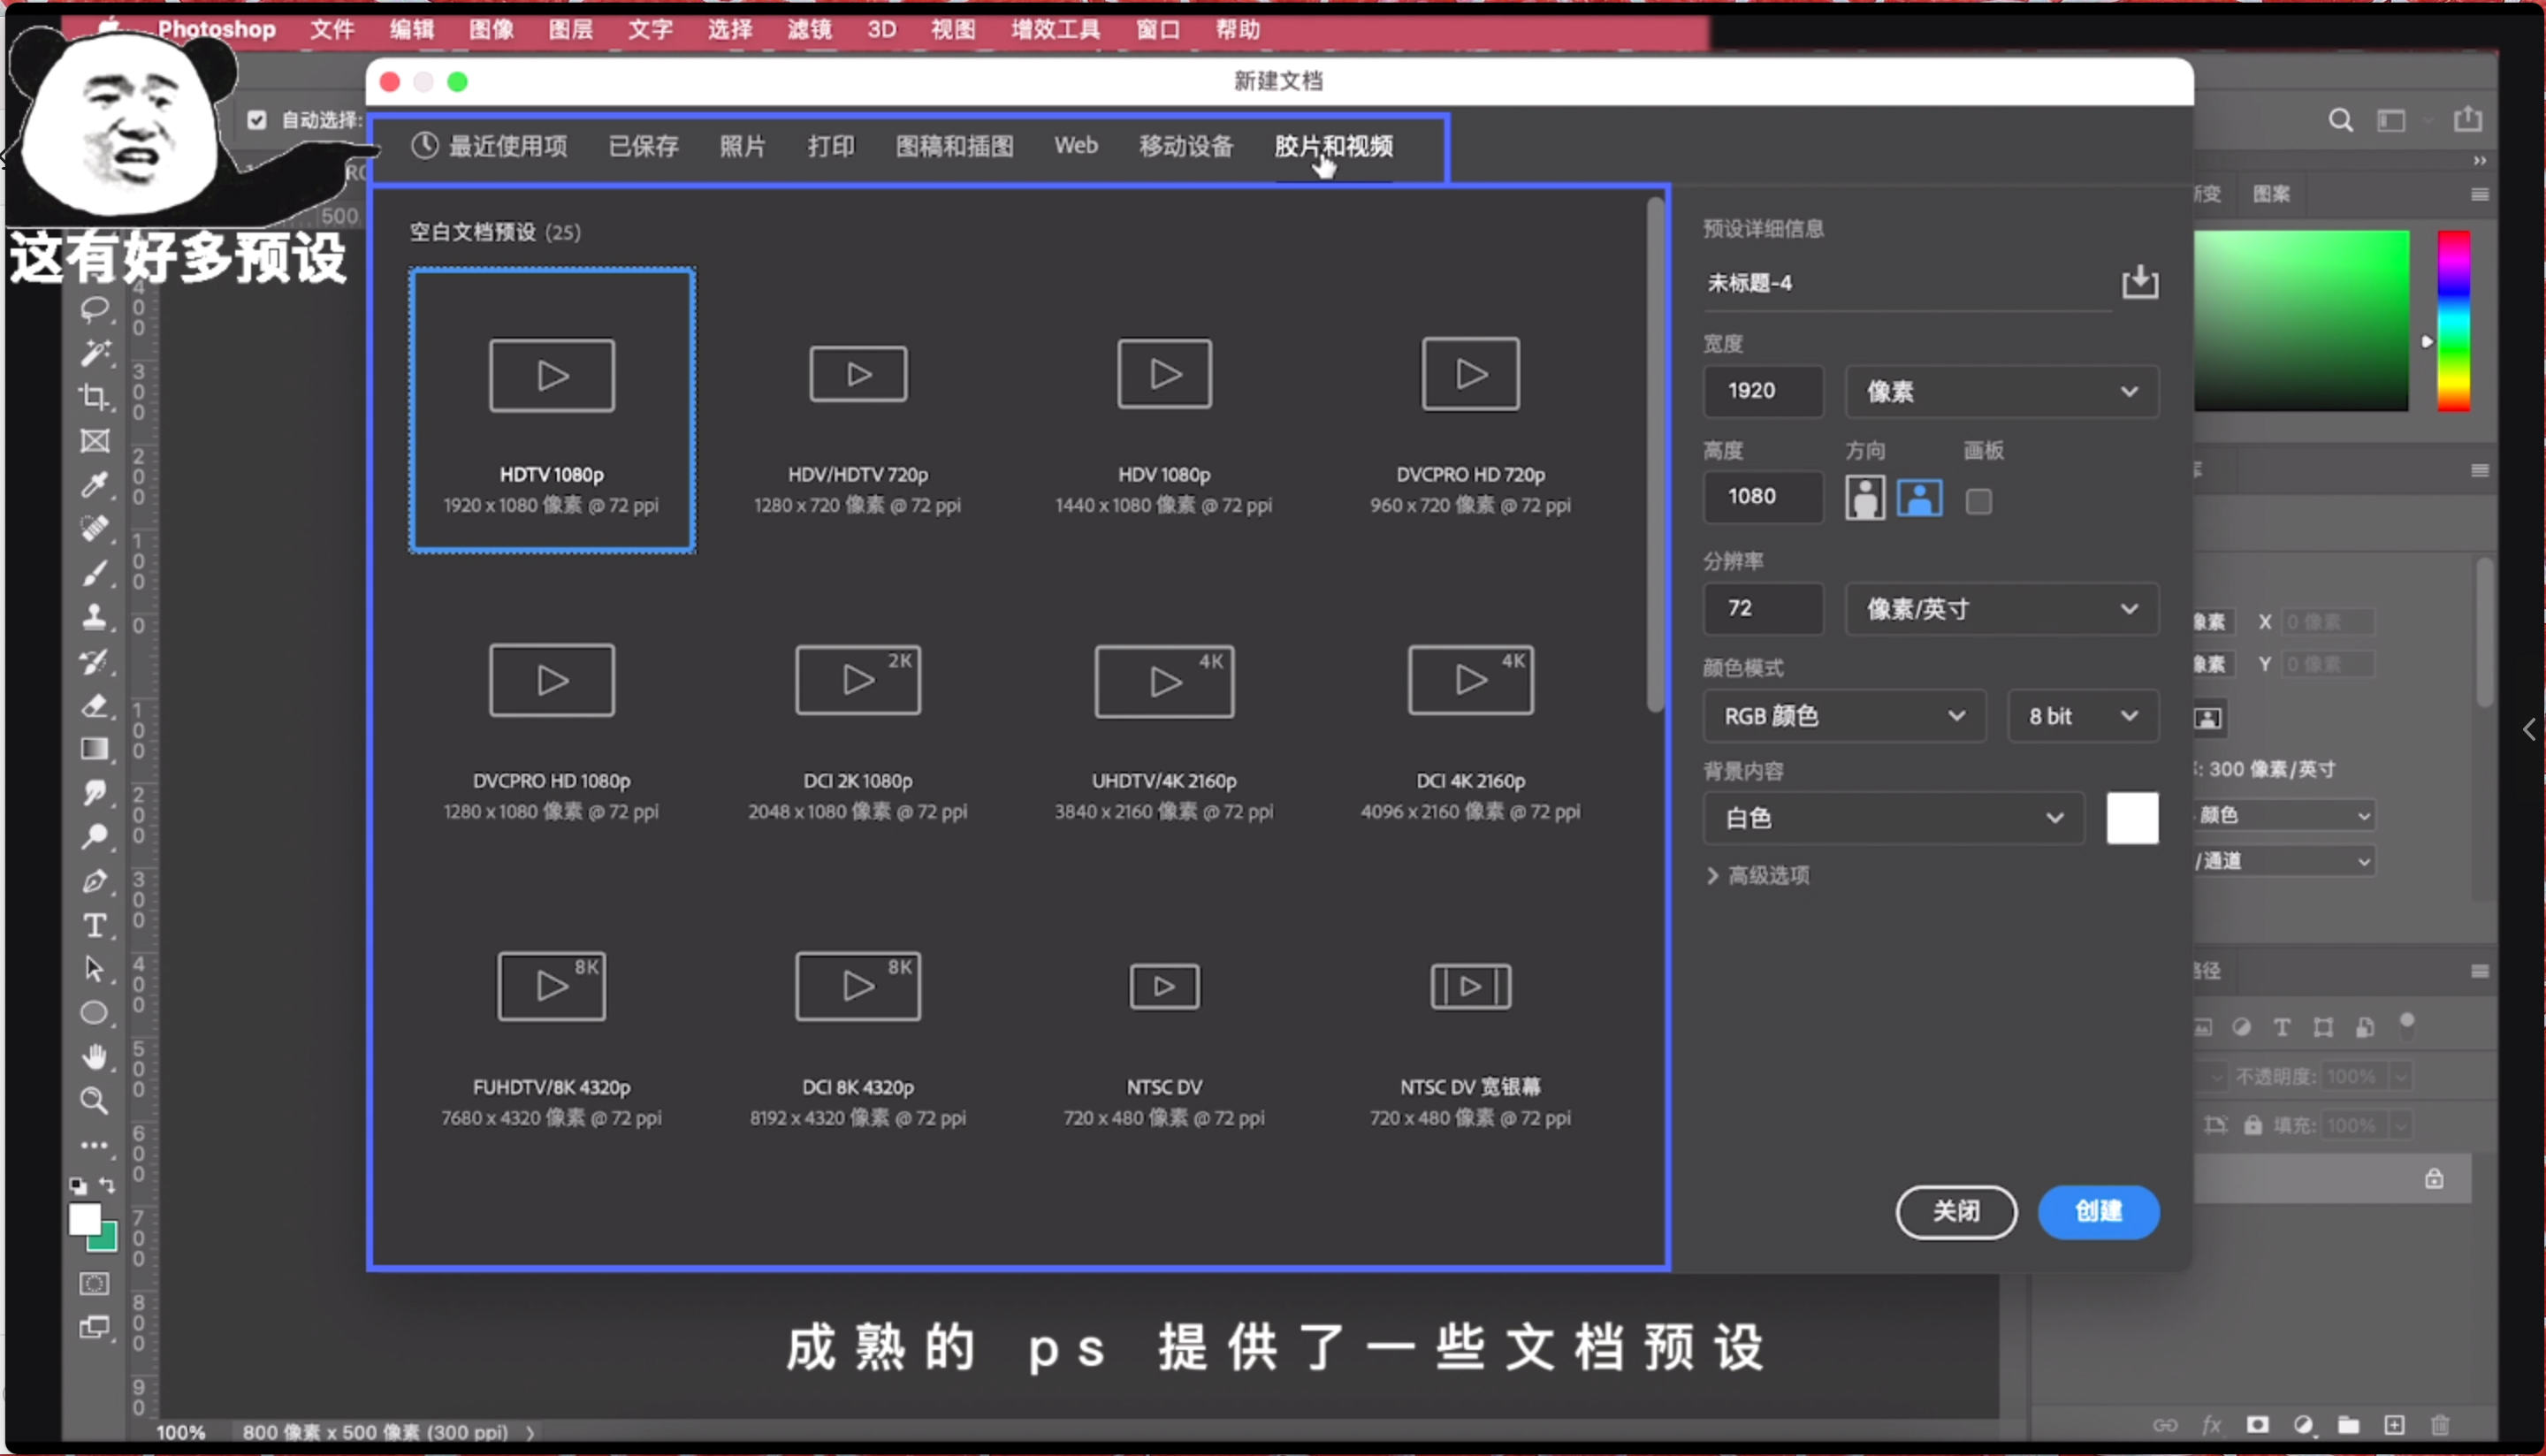
Task: Select the Eyedropper tool
Action: pos(95,485)
